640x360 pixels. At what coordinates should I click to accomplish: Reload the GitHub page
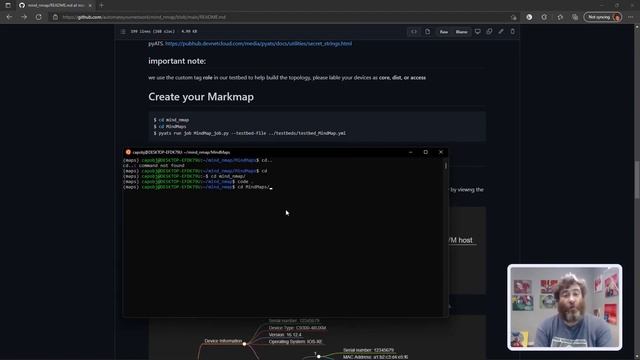tap(39, 17)
